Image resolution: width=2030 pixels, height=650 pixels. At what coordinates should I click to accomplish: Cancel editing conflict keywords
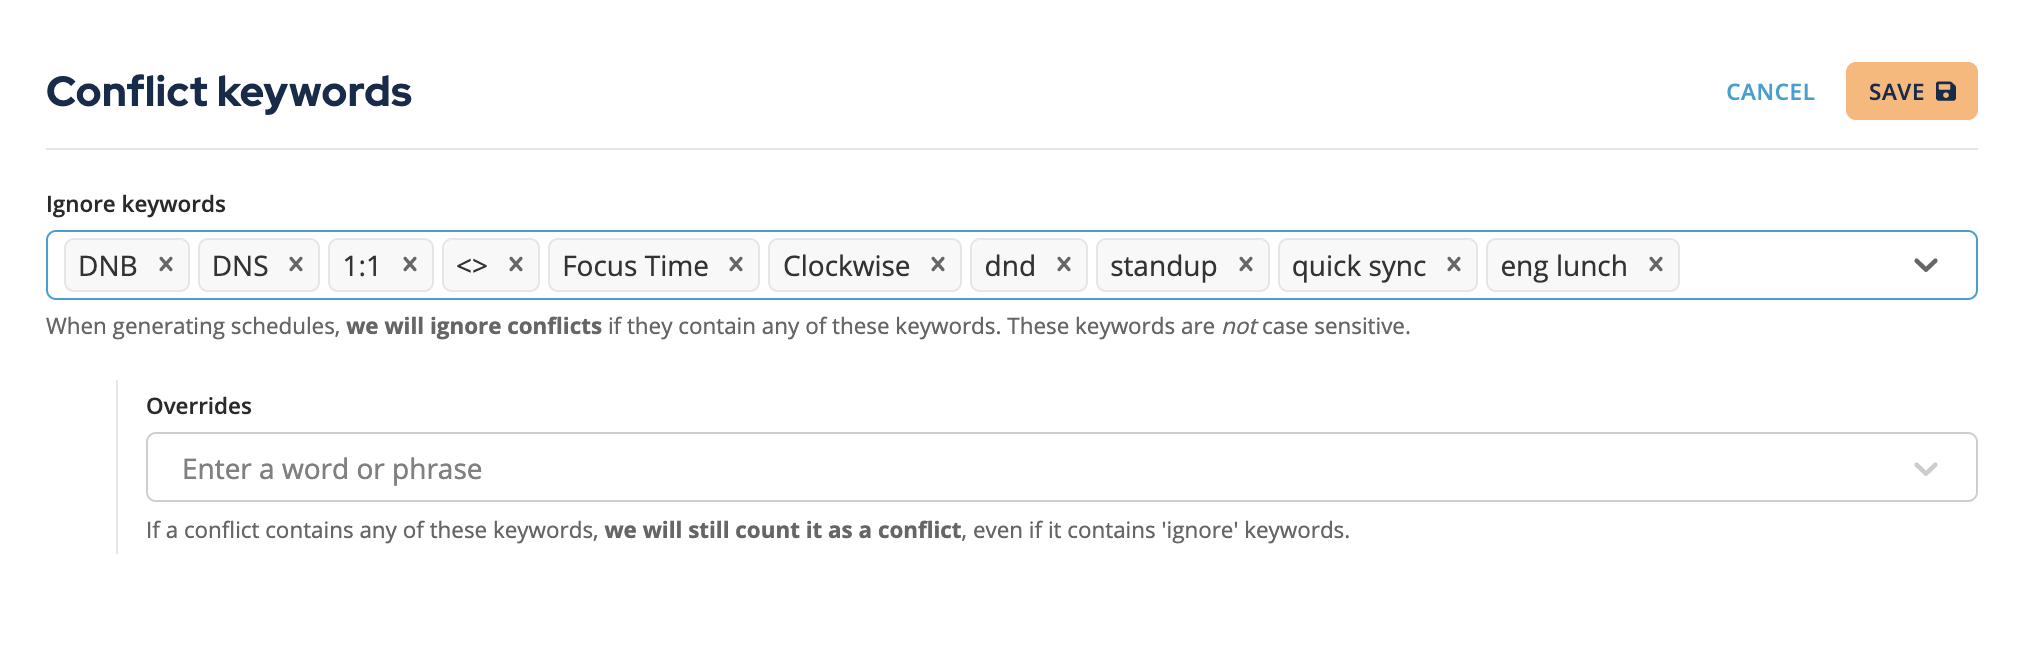pyautogui.click(x=1770, y=92)
